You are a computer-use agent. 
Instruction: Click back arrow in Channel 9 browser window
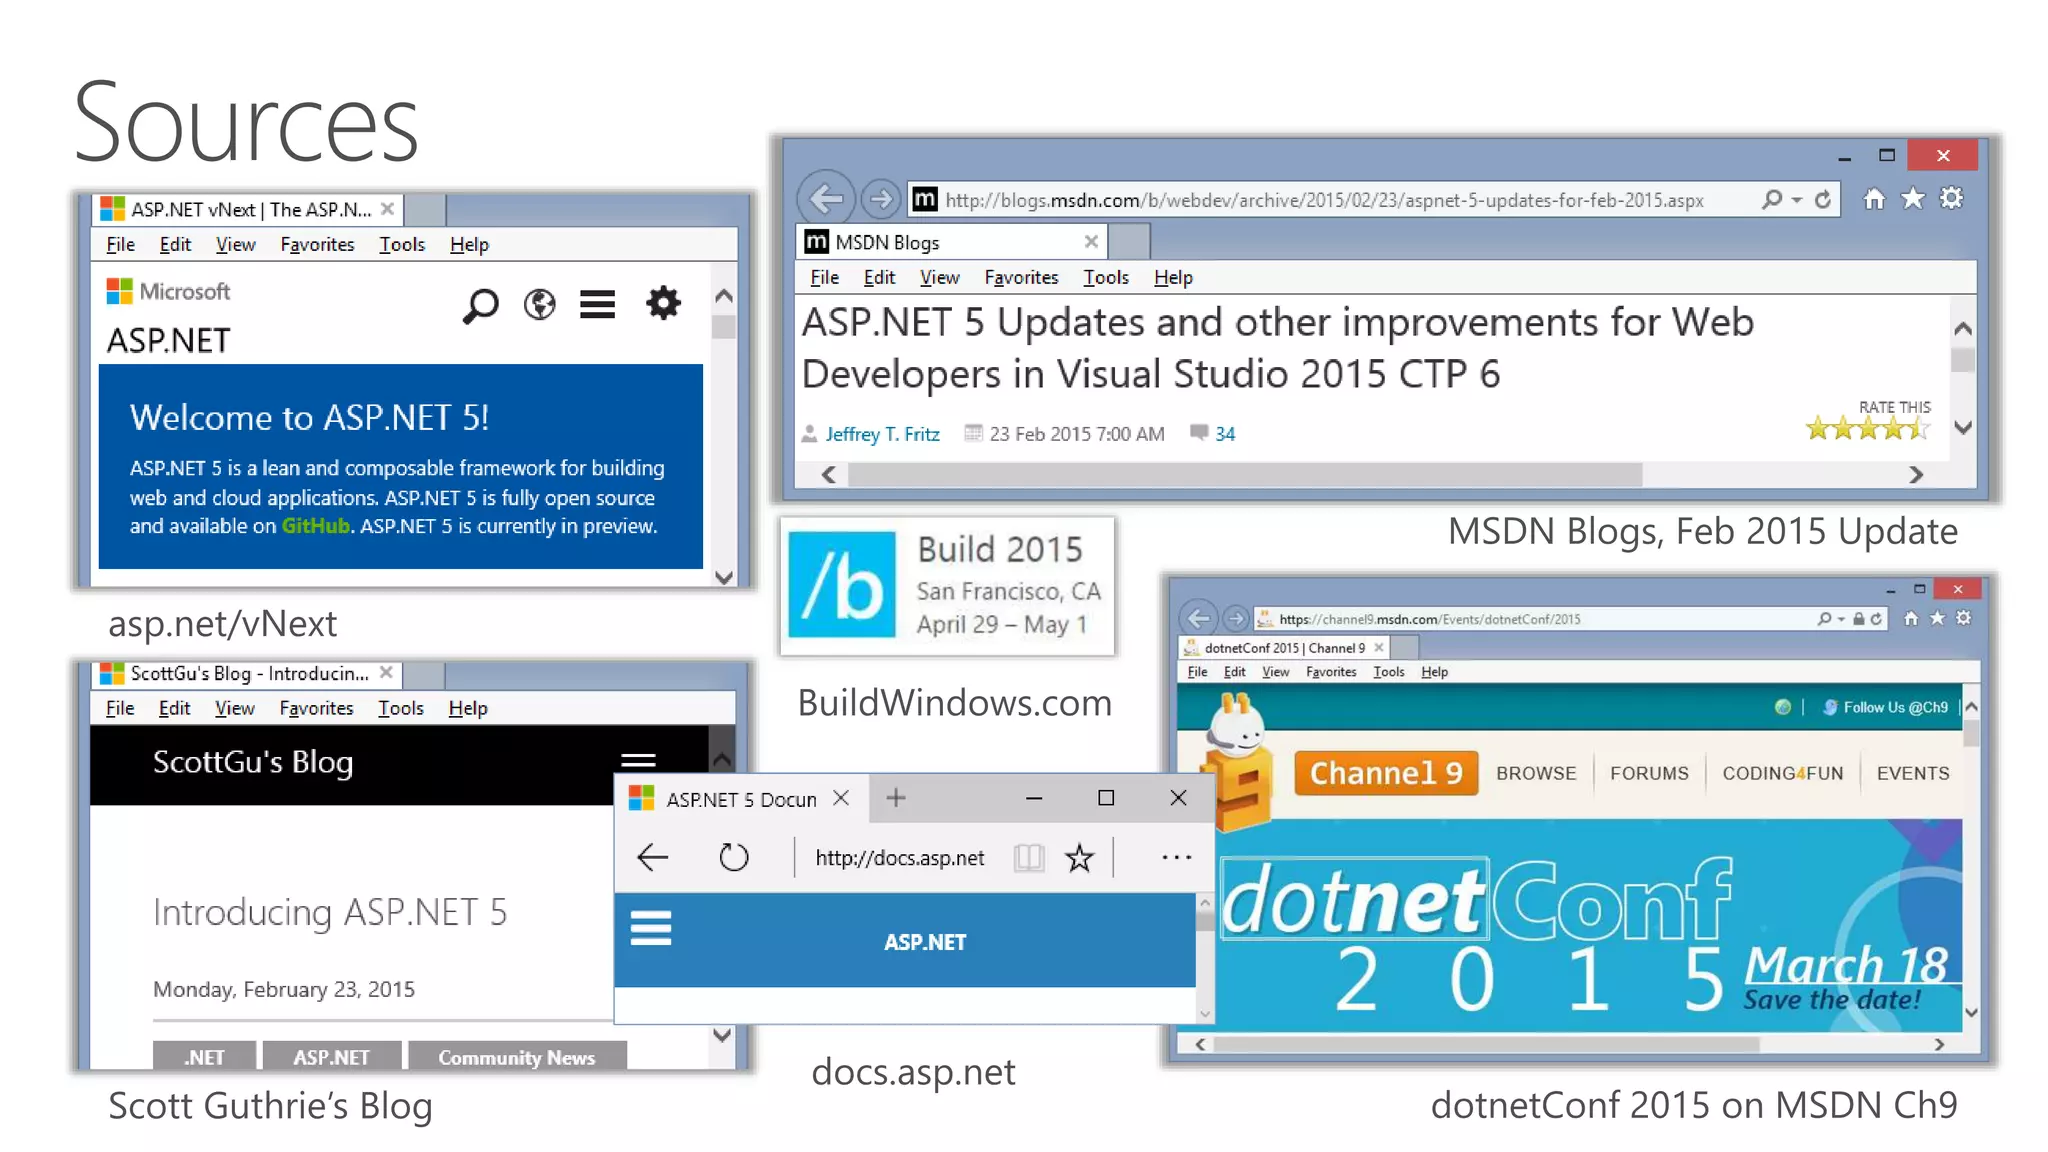(x=1199, y=618)
